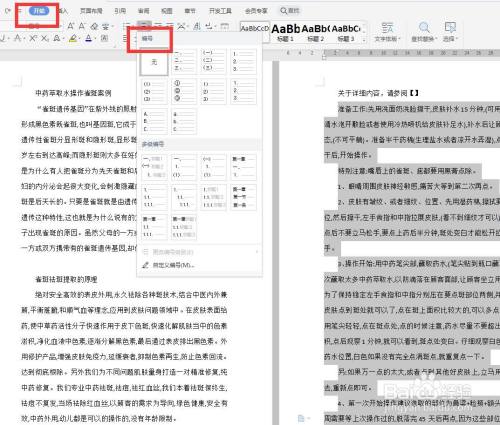Viewport: 500px width, 425px height.
Task: Click the font color A icon
Action: pyautogui.click(x=88, y=38)
